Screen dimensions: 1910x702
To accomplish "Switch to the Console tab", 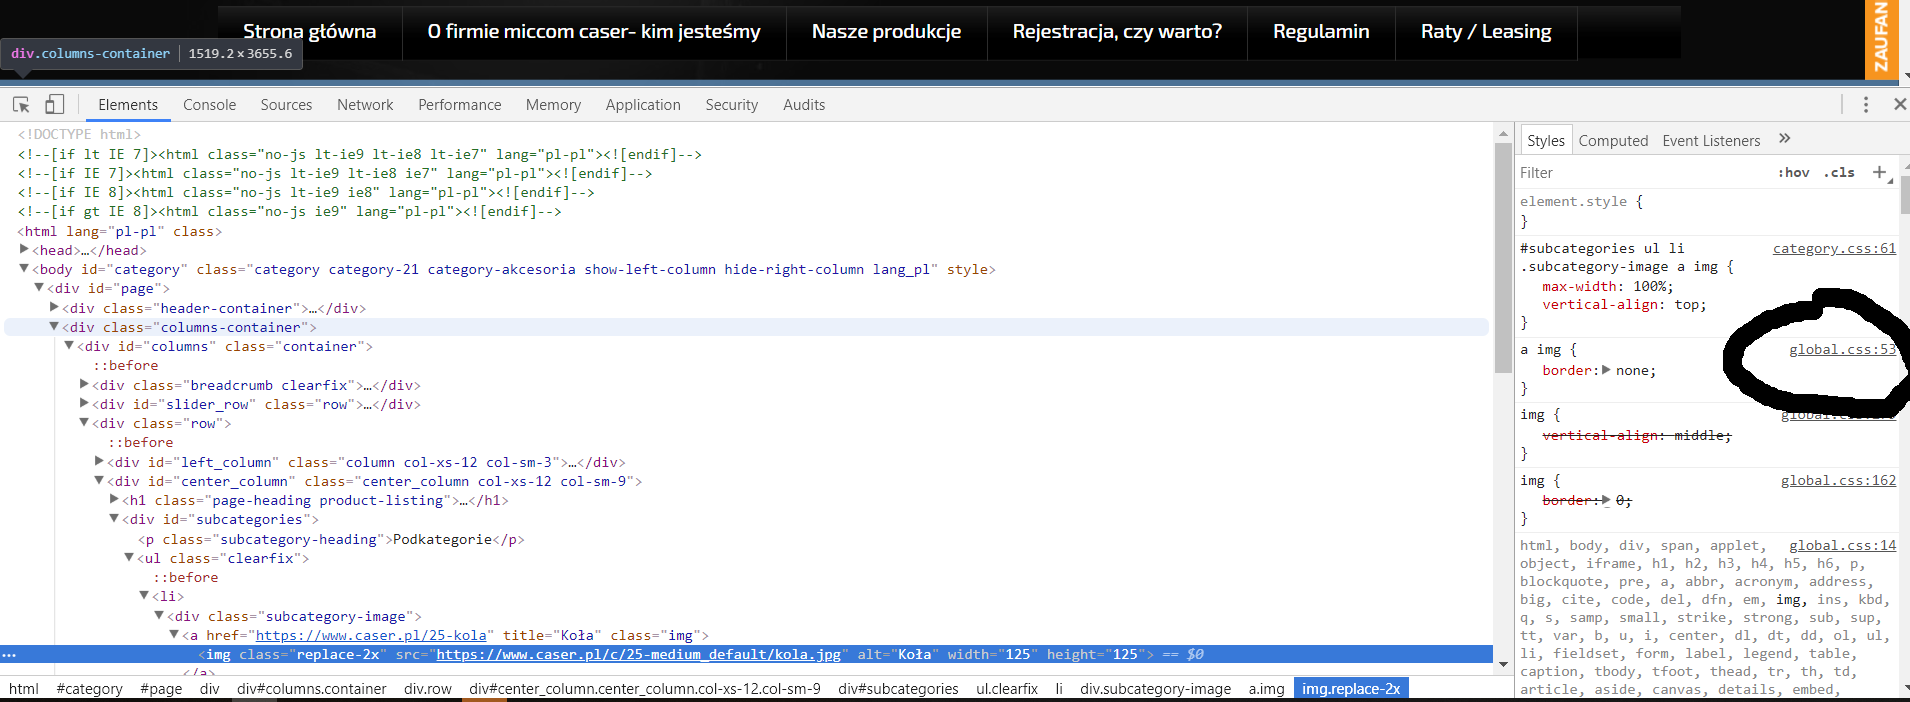I will pos(209,105).
